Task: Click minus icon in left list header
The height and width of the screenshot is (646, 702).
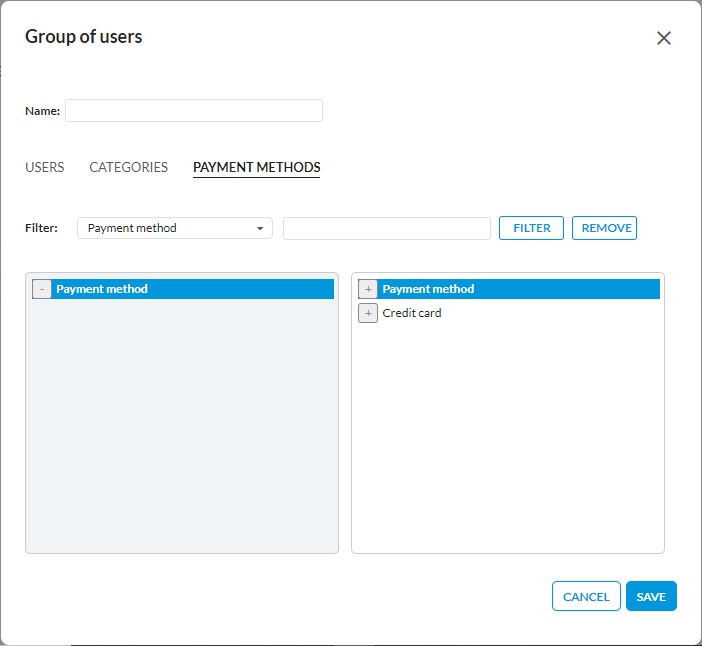Action: coord(42,289)
